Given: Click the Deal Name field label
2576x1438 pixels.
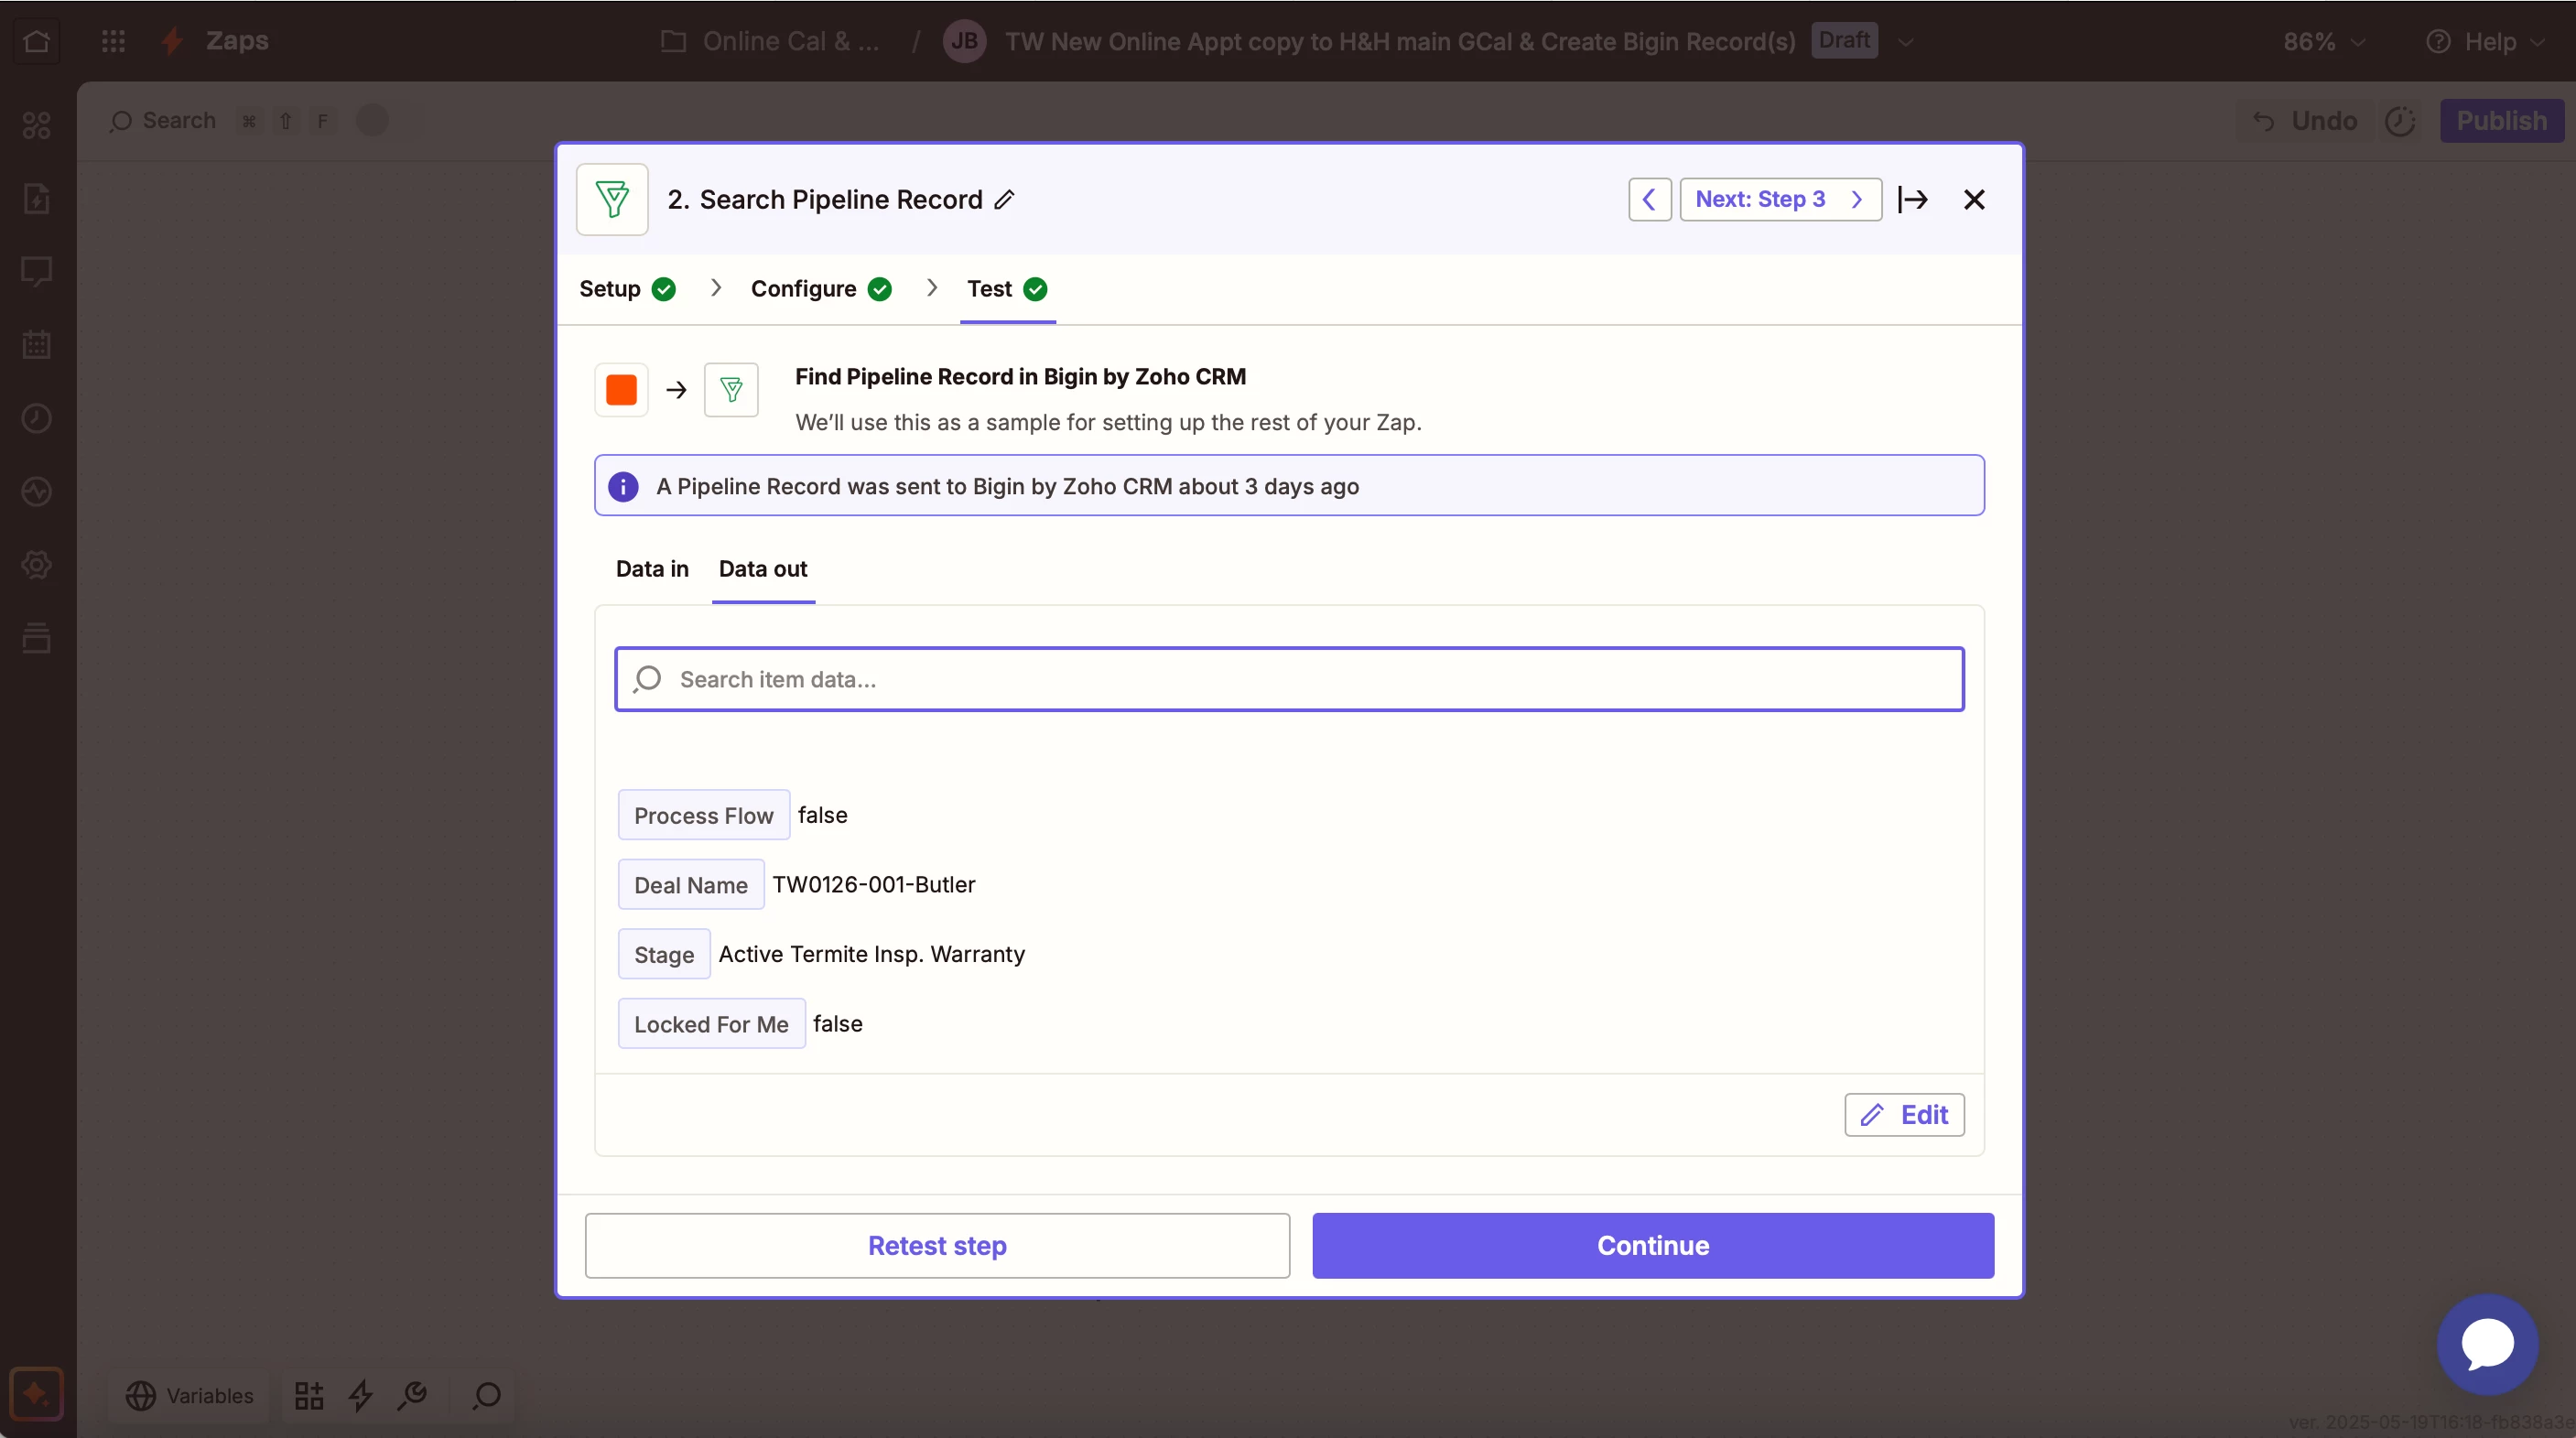Looking at the screenshot, I should point(690,884).
